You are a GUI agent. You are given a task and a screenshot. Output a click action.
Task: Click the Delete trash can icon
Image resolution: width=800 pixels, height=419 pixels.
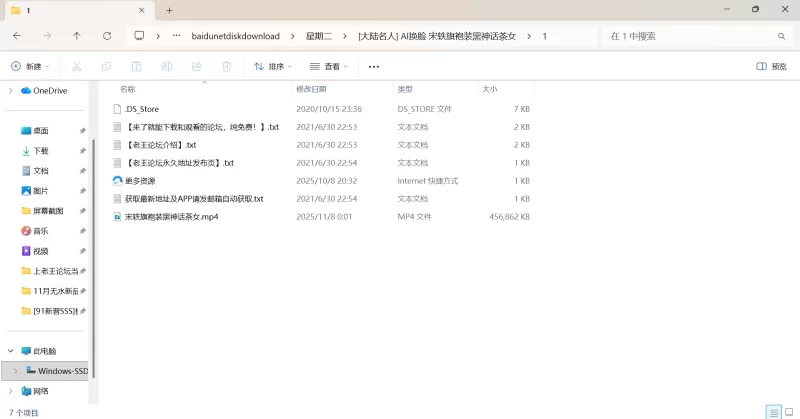(x=226, y=66)
